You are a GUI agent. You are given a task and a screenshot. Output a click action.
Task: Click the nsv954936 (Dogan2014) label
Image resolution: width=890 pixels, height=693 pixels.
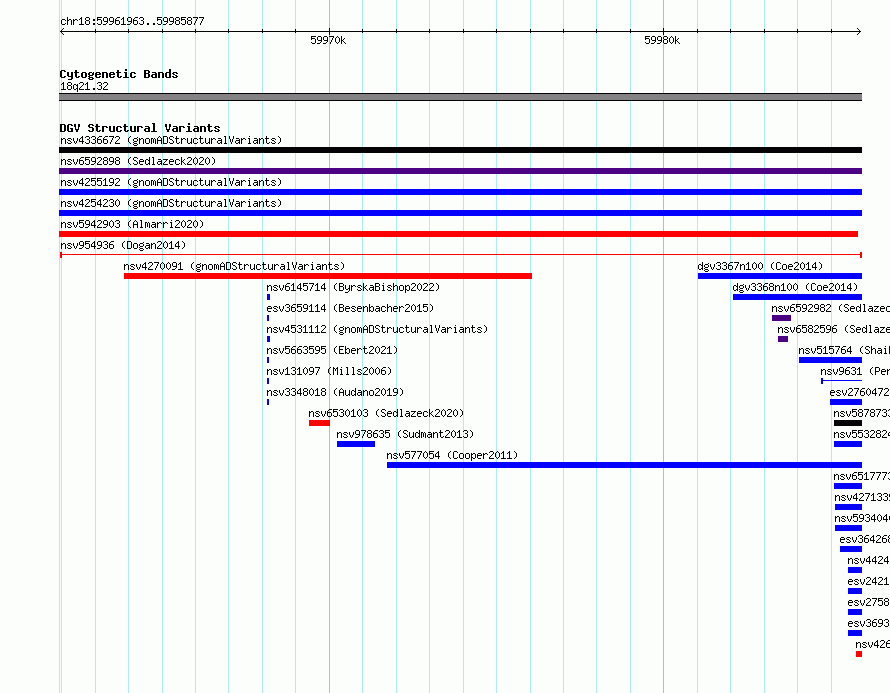[123, 245]
